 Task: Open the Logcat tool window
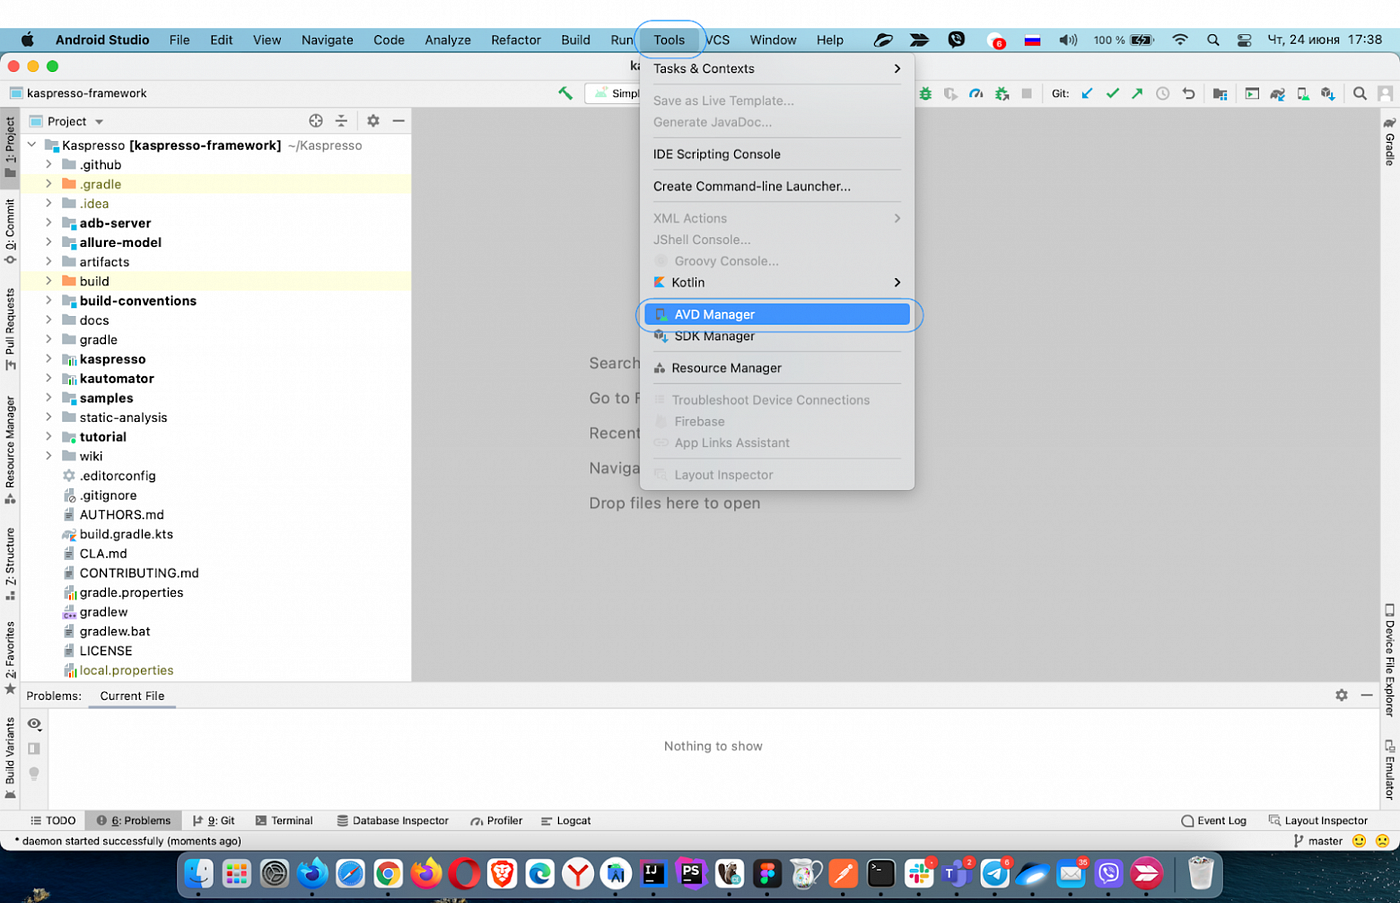566,820
